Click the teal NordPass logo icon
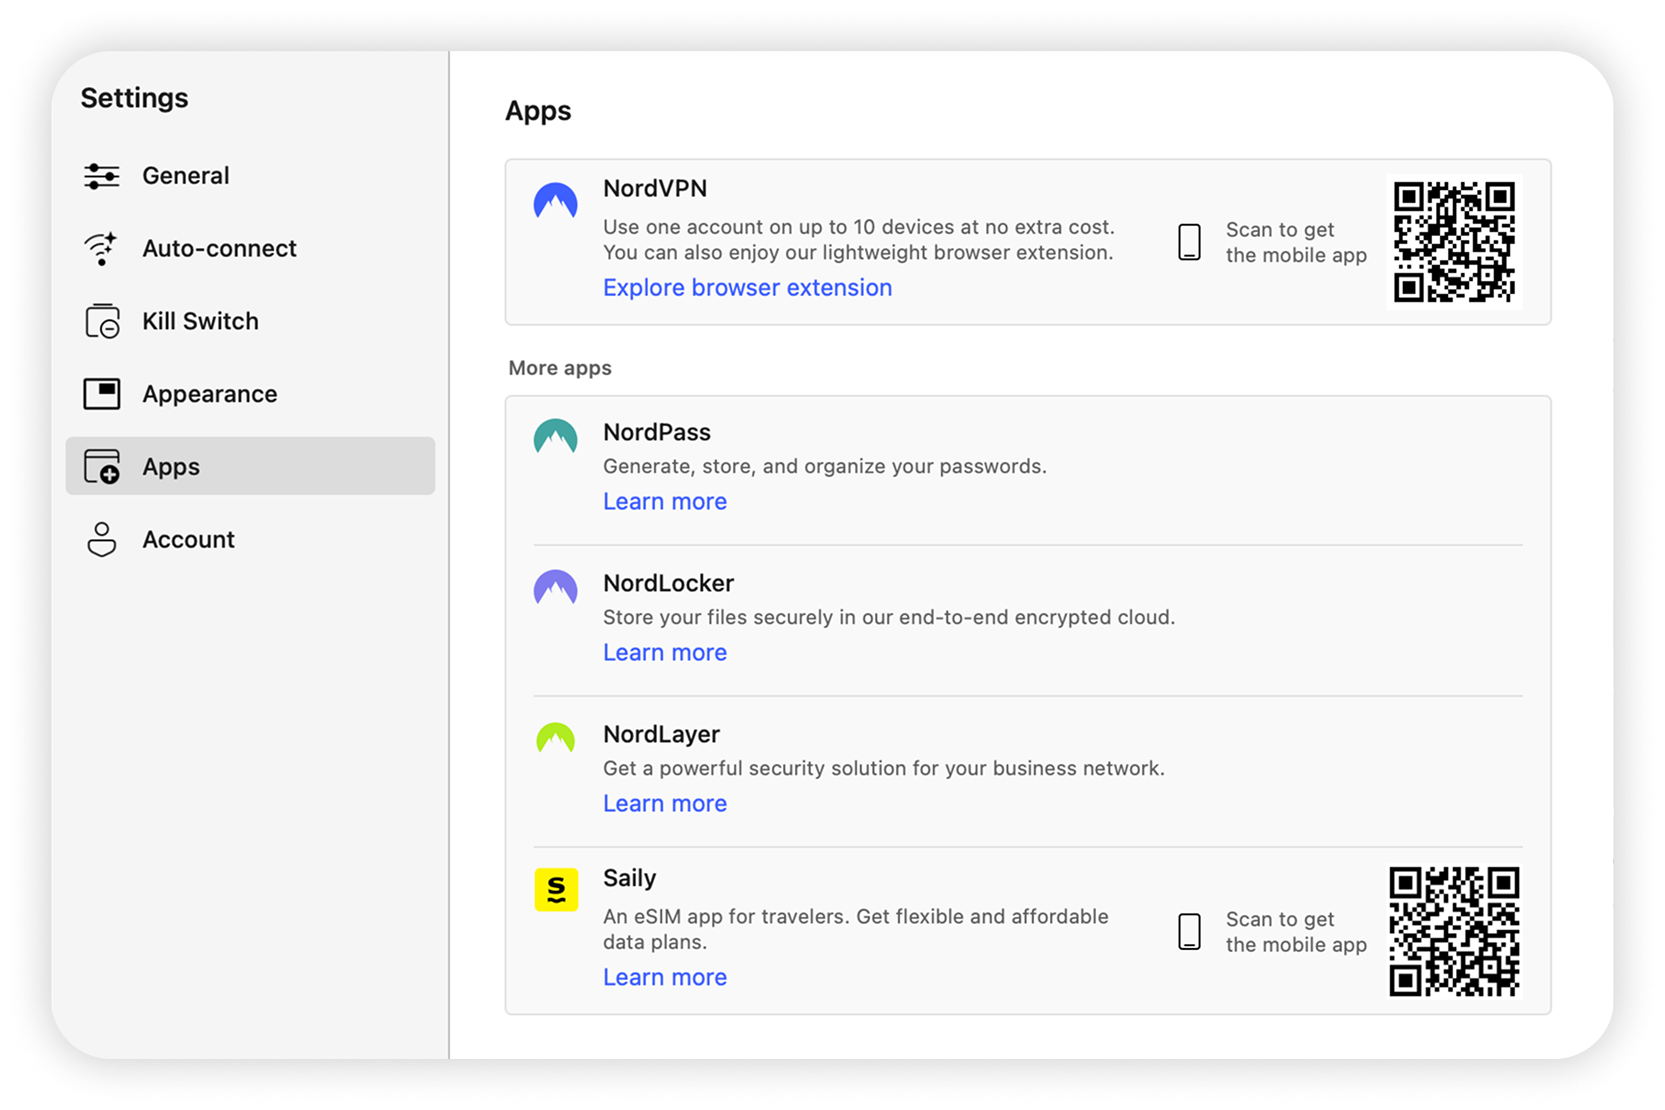This screenshot has width=1665, height=1110. 555,437
